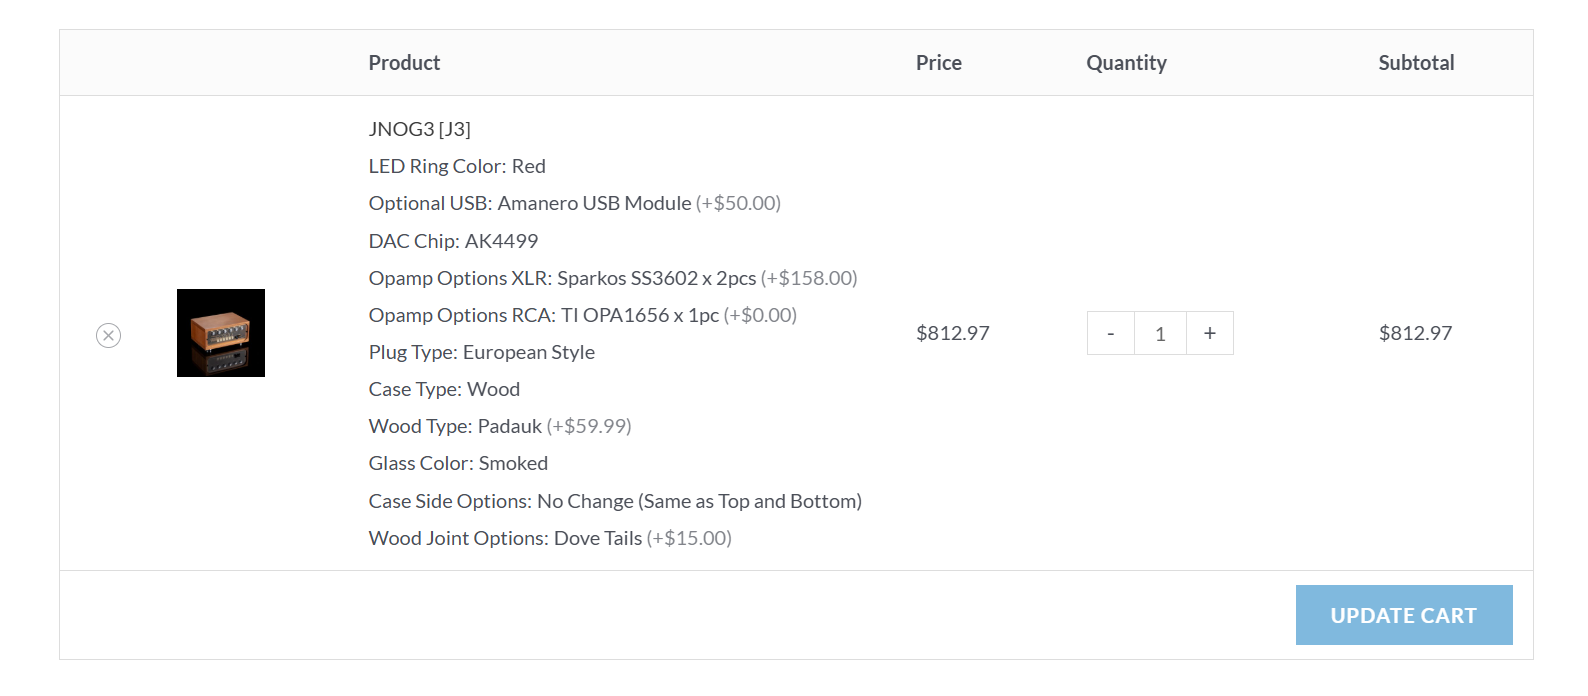
Task: Click the Wood Joint Options Dove Tails line
Action: 549,538
